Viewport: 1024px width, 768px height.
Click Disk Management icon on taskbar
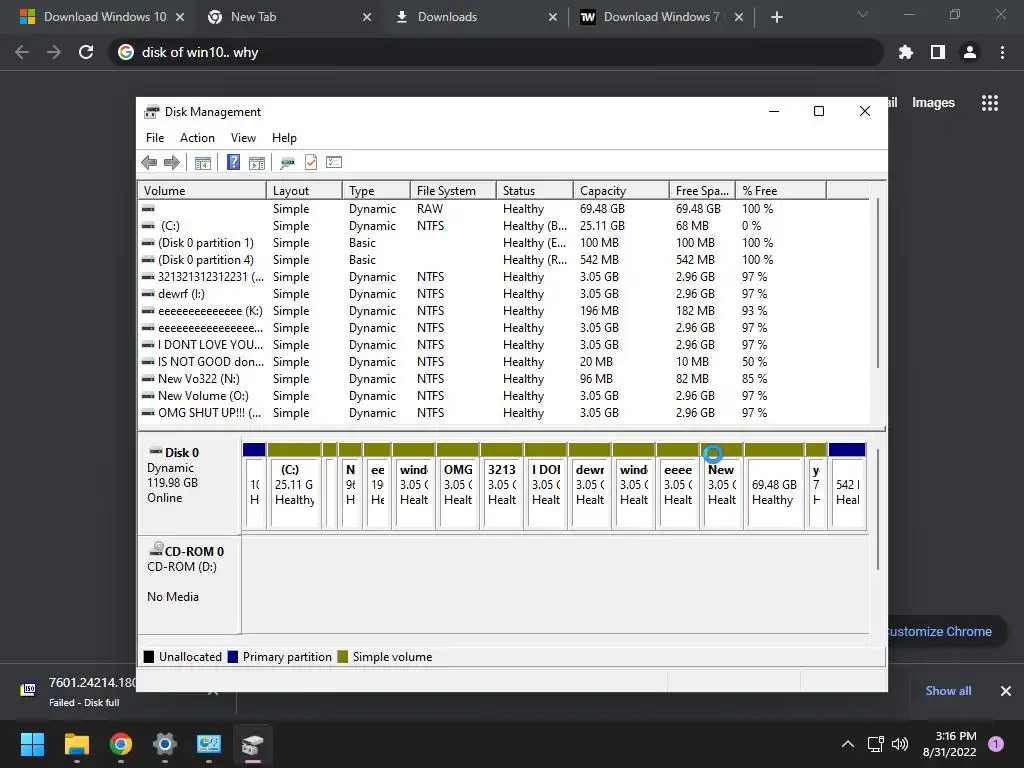pyautogui.click(x=253, y=744)
